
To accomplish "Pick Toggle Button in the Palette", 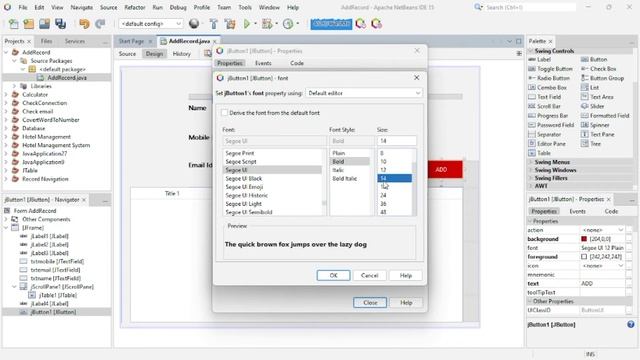I will pyautogui.click(x=551, y=69).
